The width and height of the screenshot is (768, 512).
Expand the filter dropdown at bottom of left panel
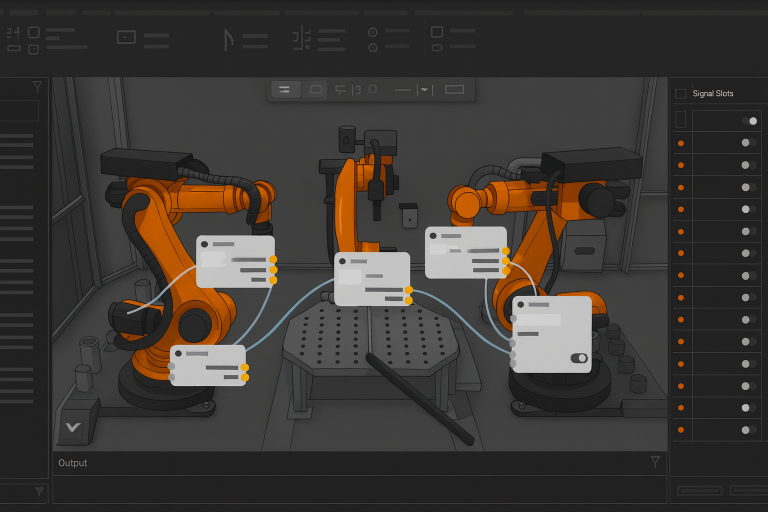click(x=39, y=491)
